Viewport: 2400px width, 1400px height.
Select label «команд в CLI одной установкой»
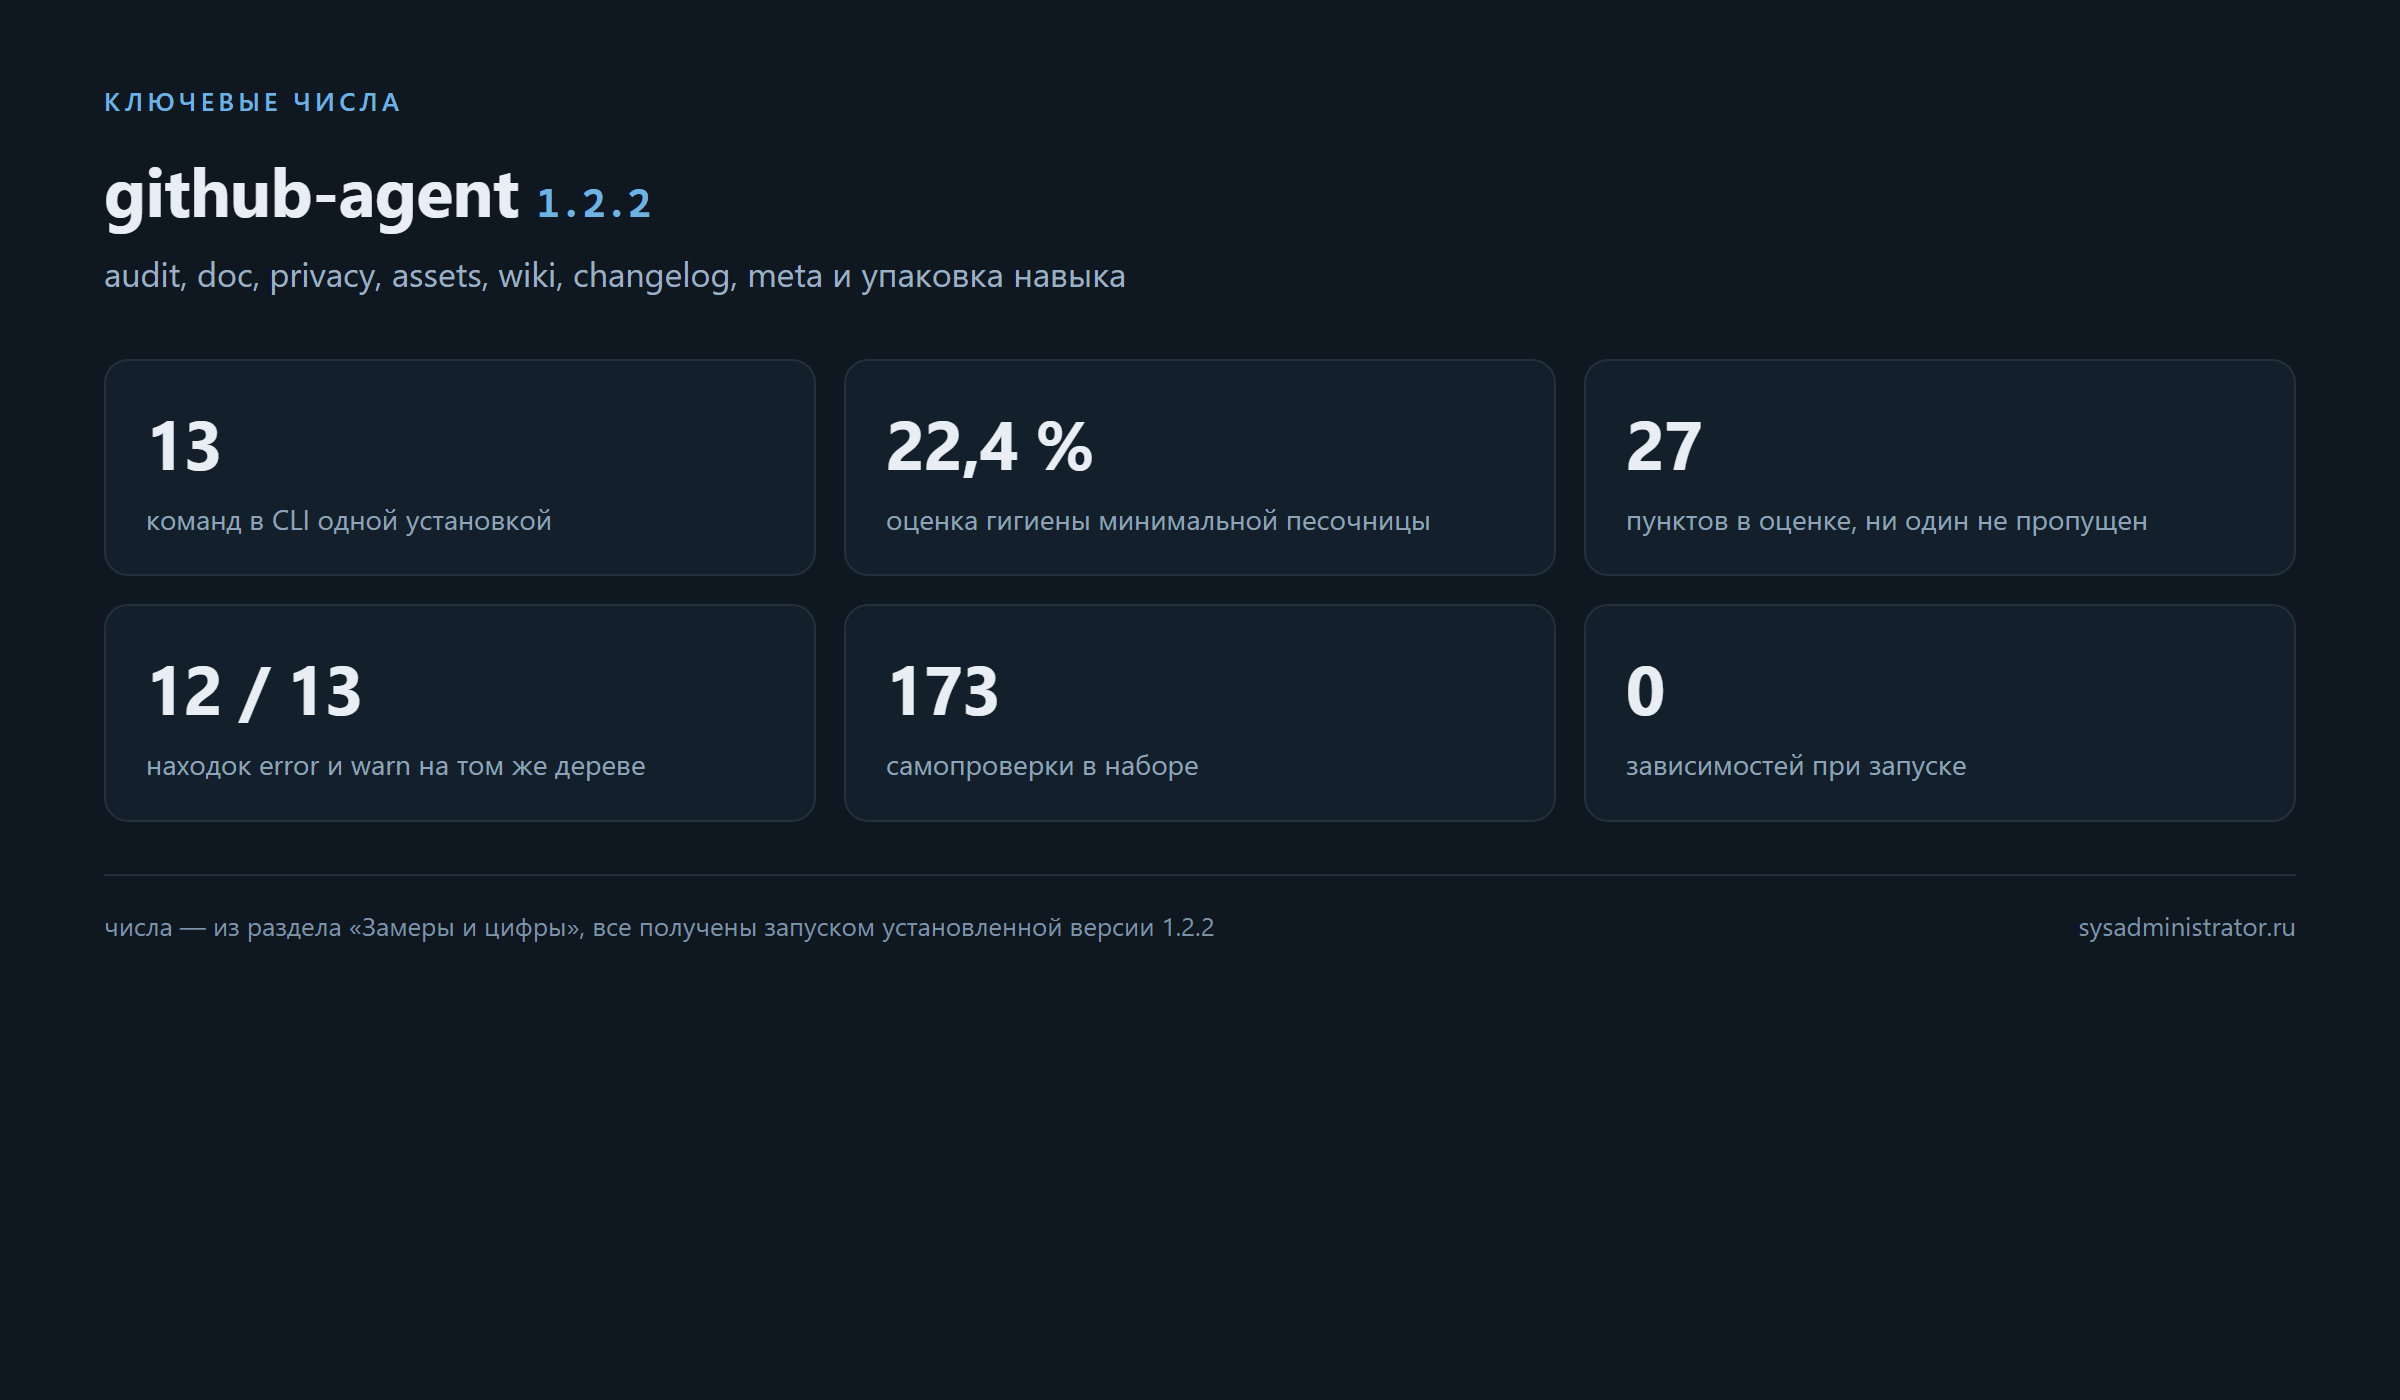point(349,521)
